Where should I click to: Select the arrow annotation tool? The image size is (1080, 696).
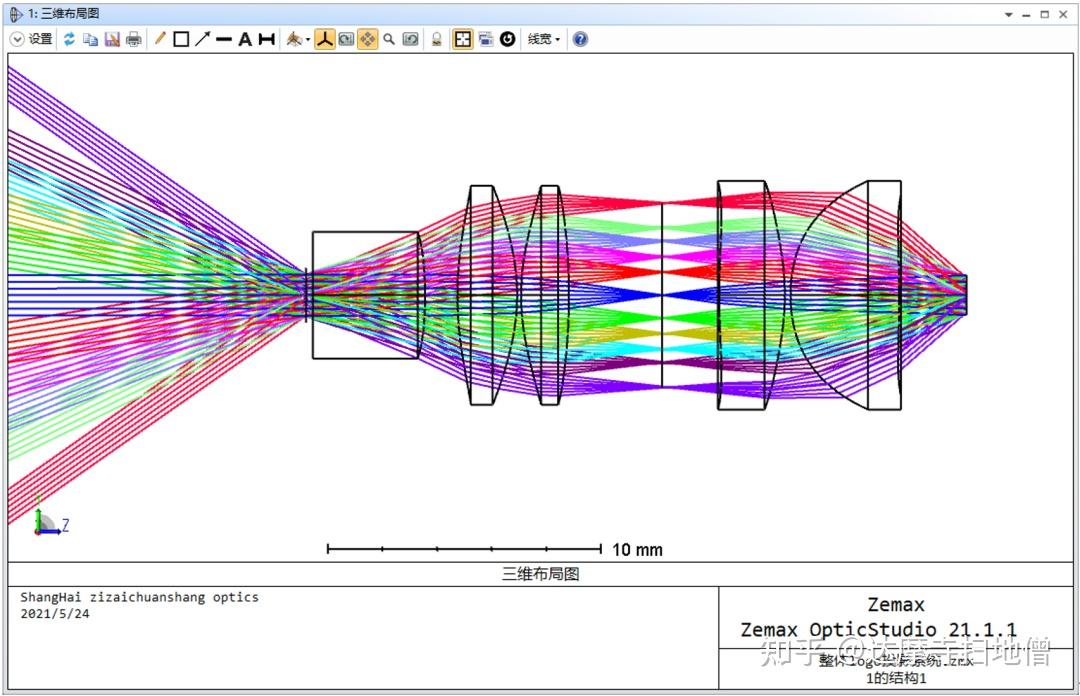coord(203,39)
